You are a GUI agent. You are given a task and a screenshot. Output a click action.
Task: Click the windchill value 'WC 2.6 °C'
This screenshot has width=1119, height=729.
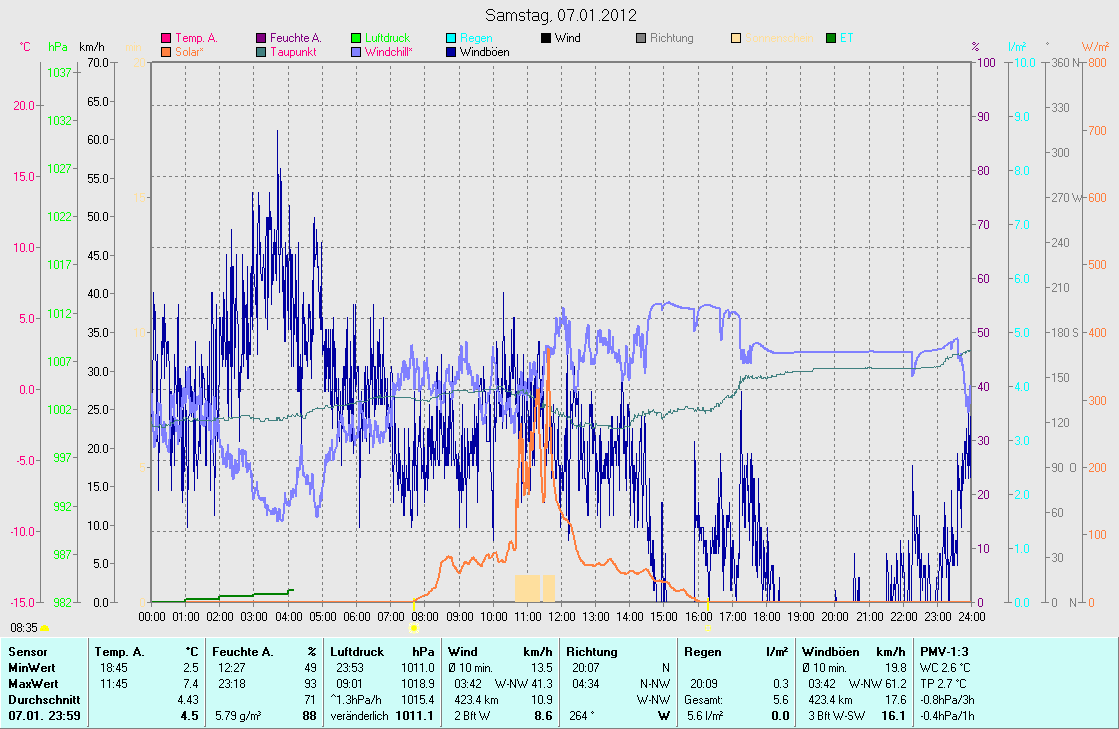pyautogui.click(x=945, y=668)
